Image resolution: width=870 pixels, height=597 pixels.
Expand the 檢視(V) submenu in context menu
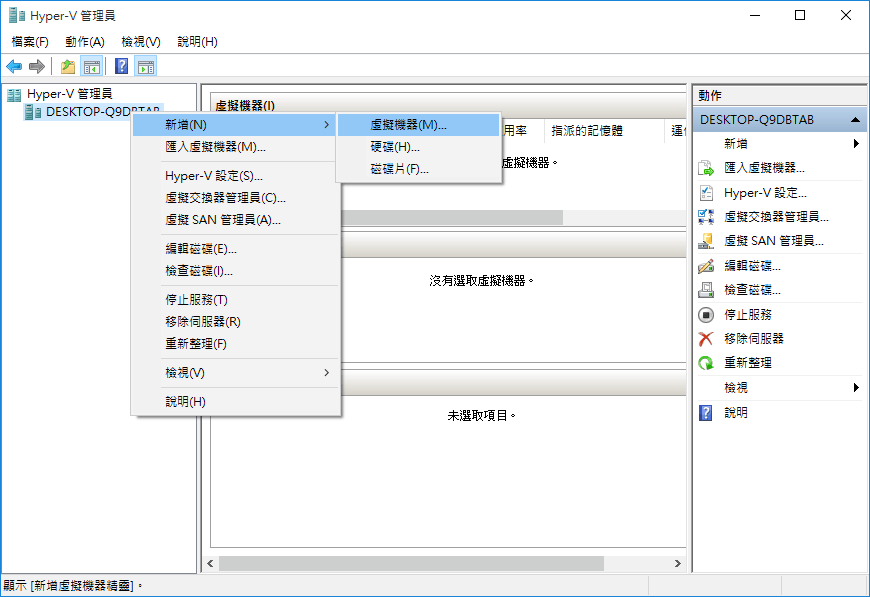coord(326,373)
